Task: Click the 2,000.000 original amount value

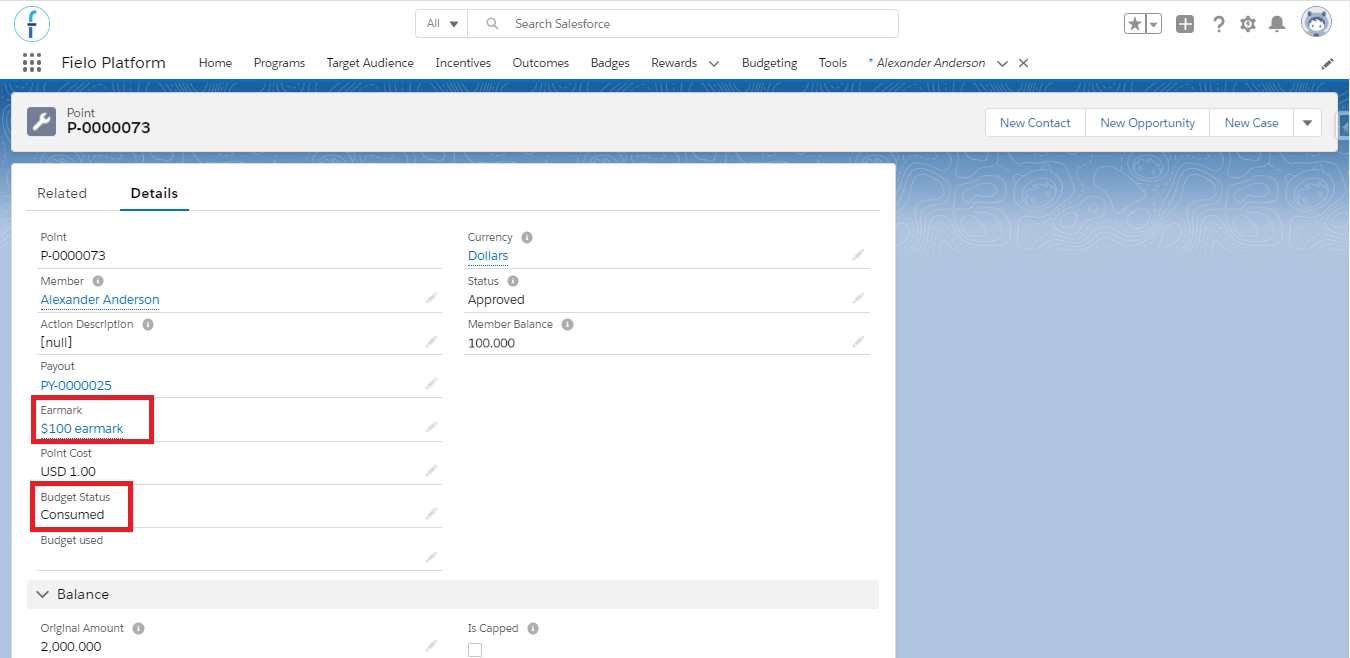Action: click(71, 646)
